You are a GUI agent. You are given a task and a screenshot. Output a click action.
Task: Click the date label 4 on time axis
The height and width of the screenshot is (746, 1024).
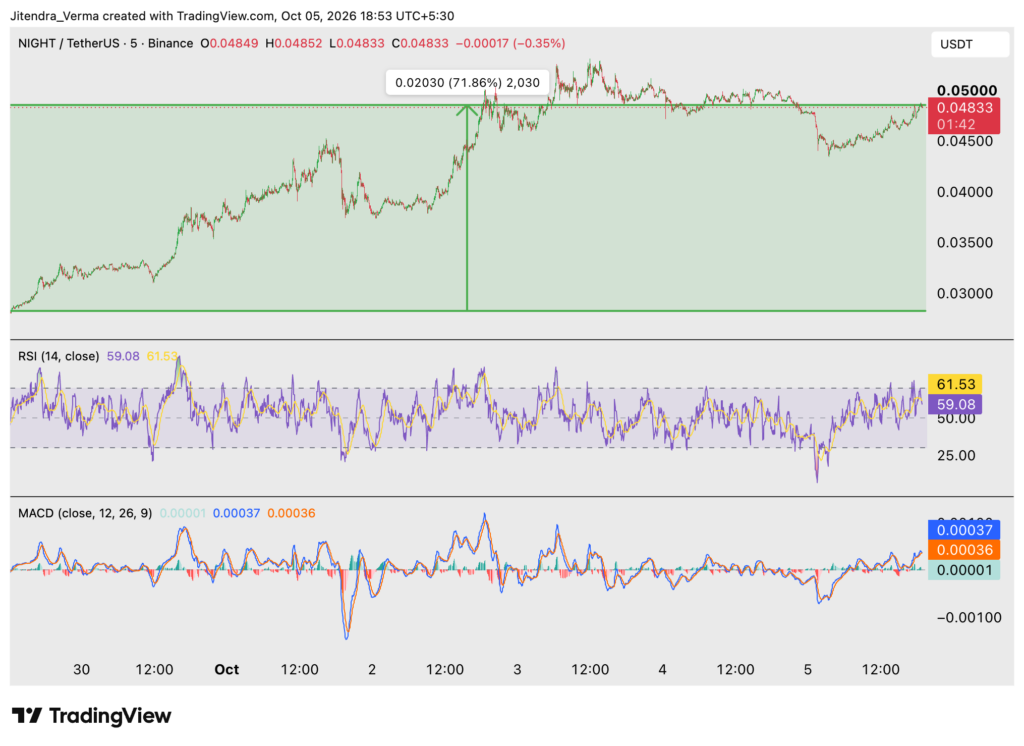(662, 670)
